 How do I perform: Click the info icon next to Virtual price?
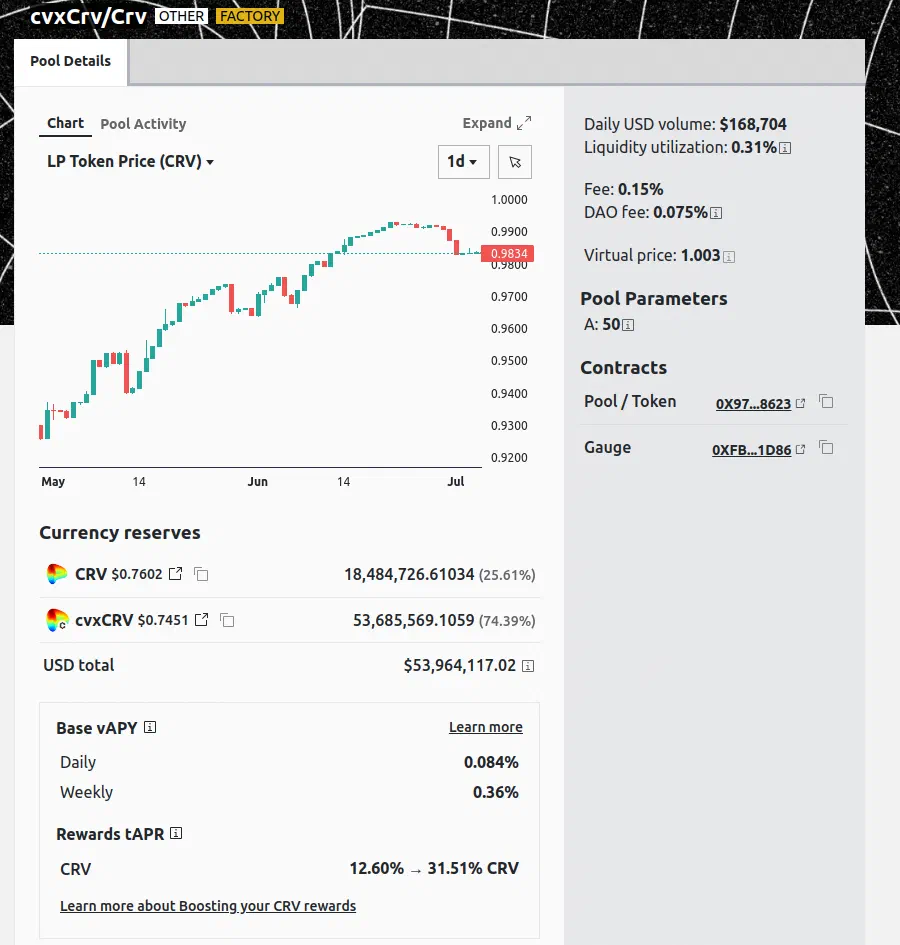[729, 257]
